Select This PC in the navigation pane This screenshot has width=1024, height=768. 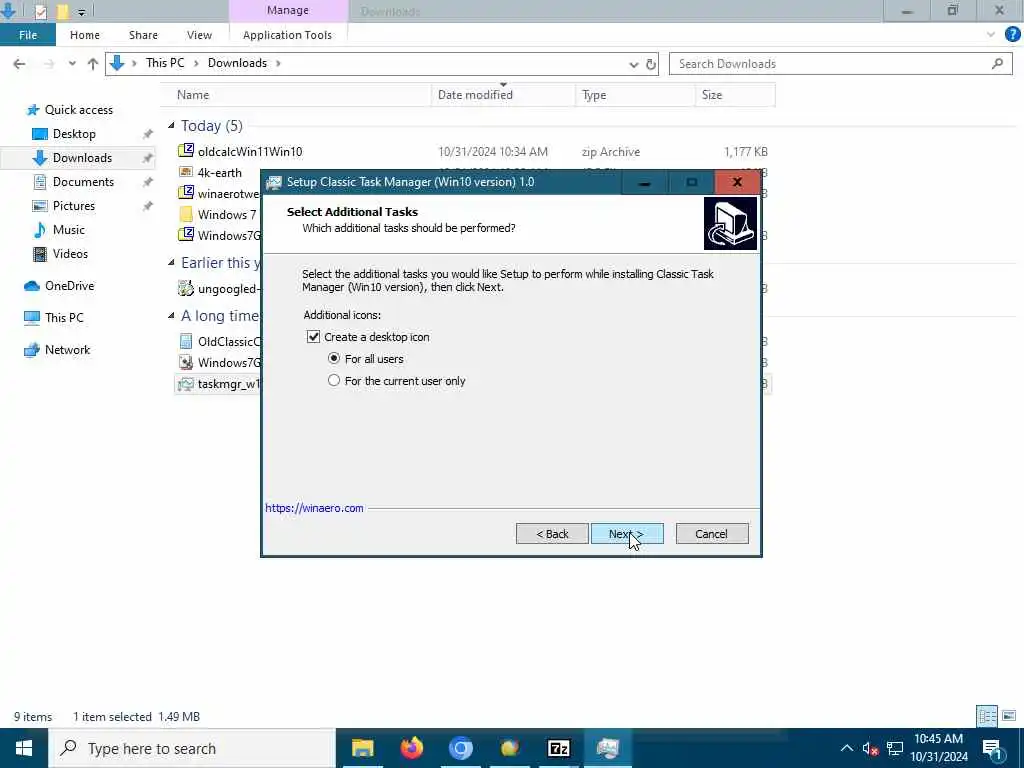[x=64, y=318]
